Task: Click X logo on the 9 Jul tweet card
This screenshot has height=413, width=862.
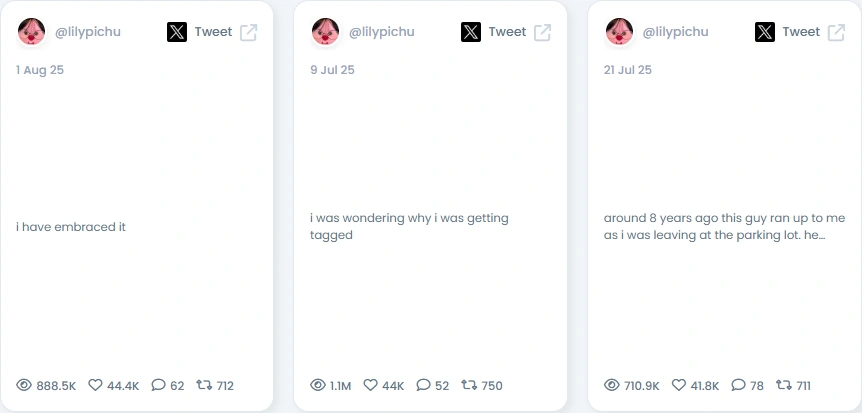Action: pos(471,32)
